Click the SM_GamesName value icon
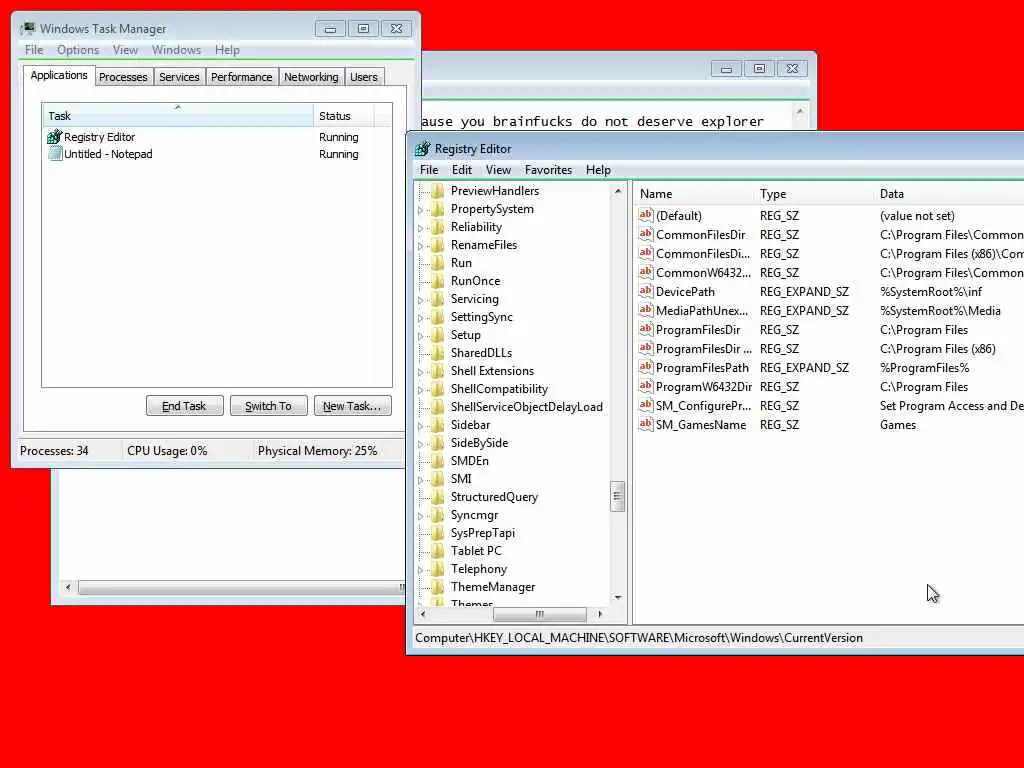1024x768 pixels. [646, 424]
